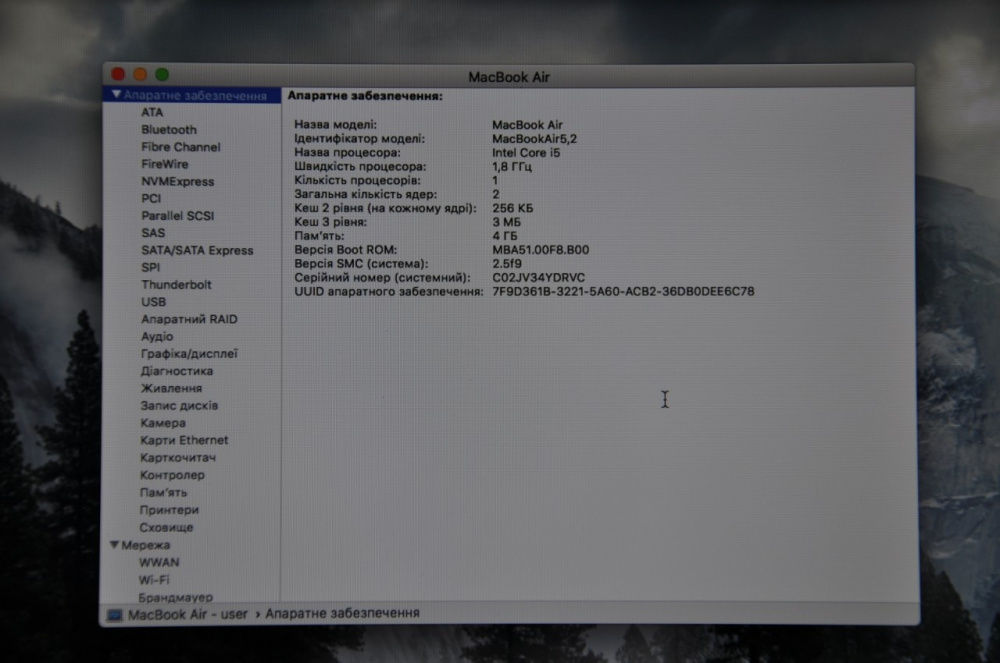Click processor speed value 1,8 ГГц
Image resolution: width=1000 pixels, height=663 pixels.
(x=511, y=167)
